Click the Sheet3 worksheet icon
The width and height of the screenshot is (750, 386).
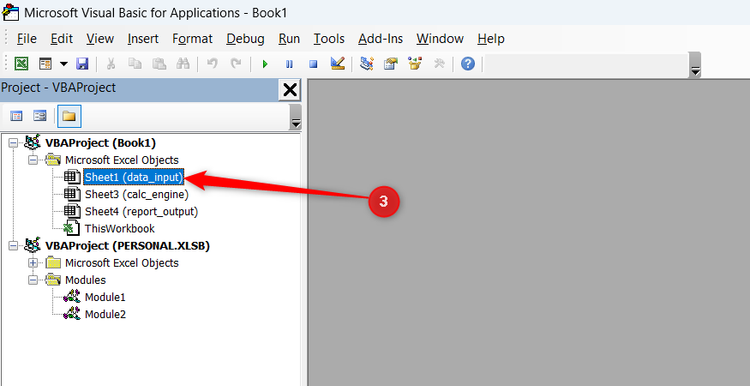[x=73, y=194]
